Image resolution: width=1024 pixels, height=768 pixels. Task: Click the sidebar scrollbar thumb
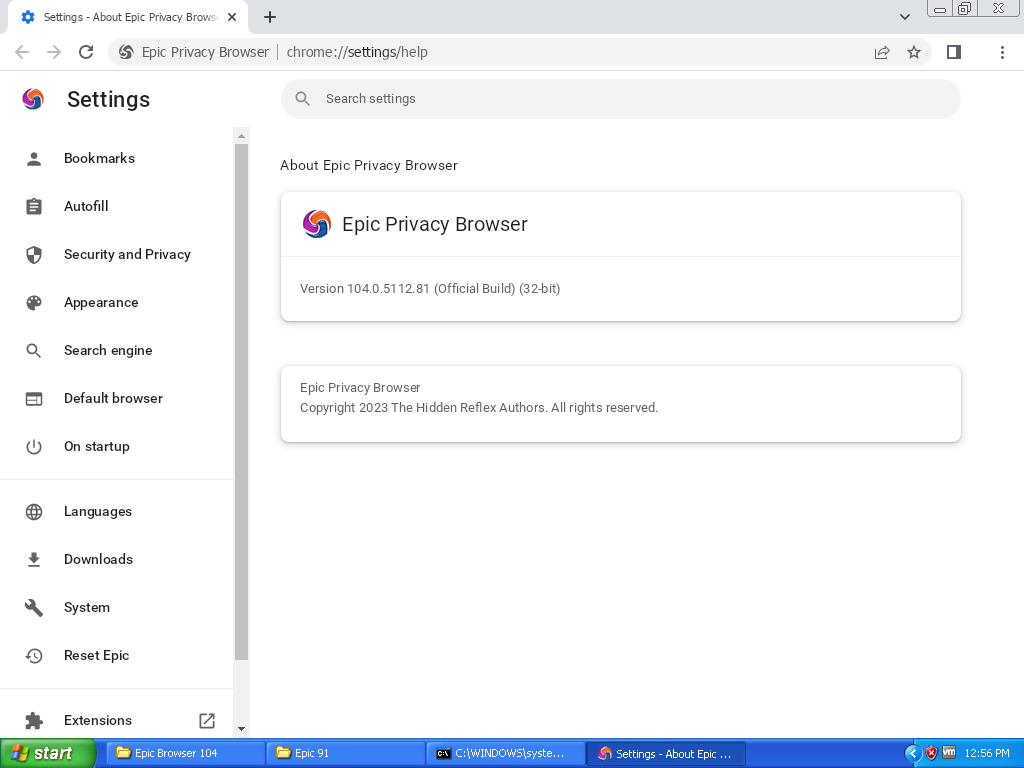click(241, 402)
